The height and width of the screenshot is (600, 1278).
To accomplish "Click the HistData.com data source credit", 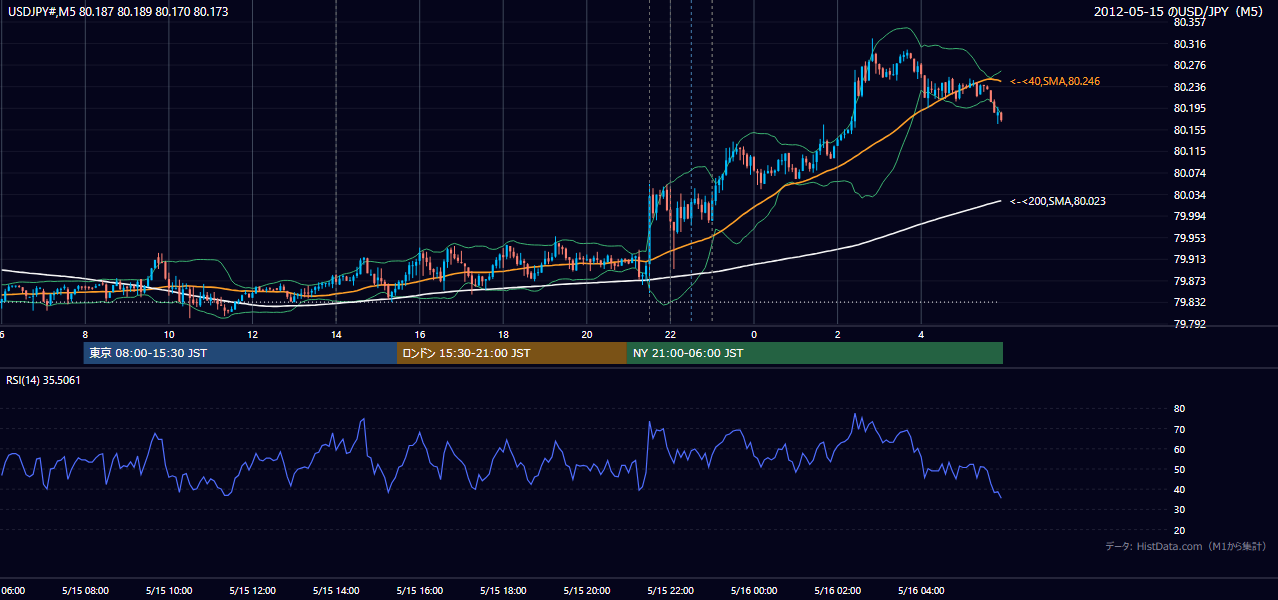I will [1186, 546].
